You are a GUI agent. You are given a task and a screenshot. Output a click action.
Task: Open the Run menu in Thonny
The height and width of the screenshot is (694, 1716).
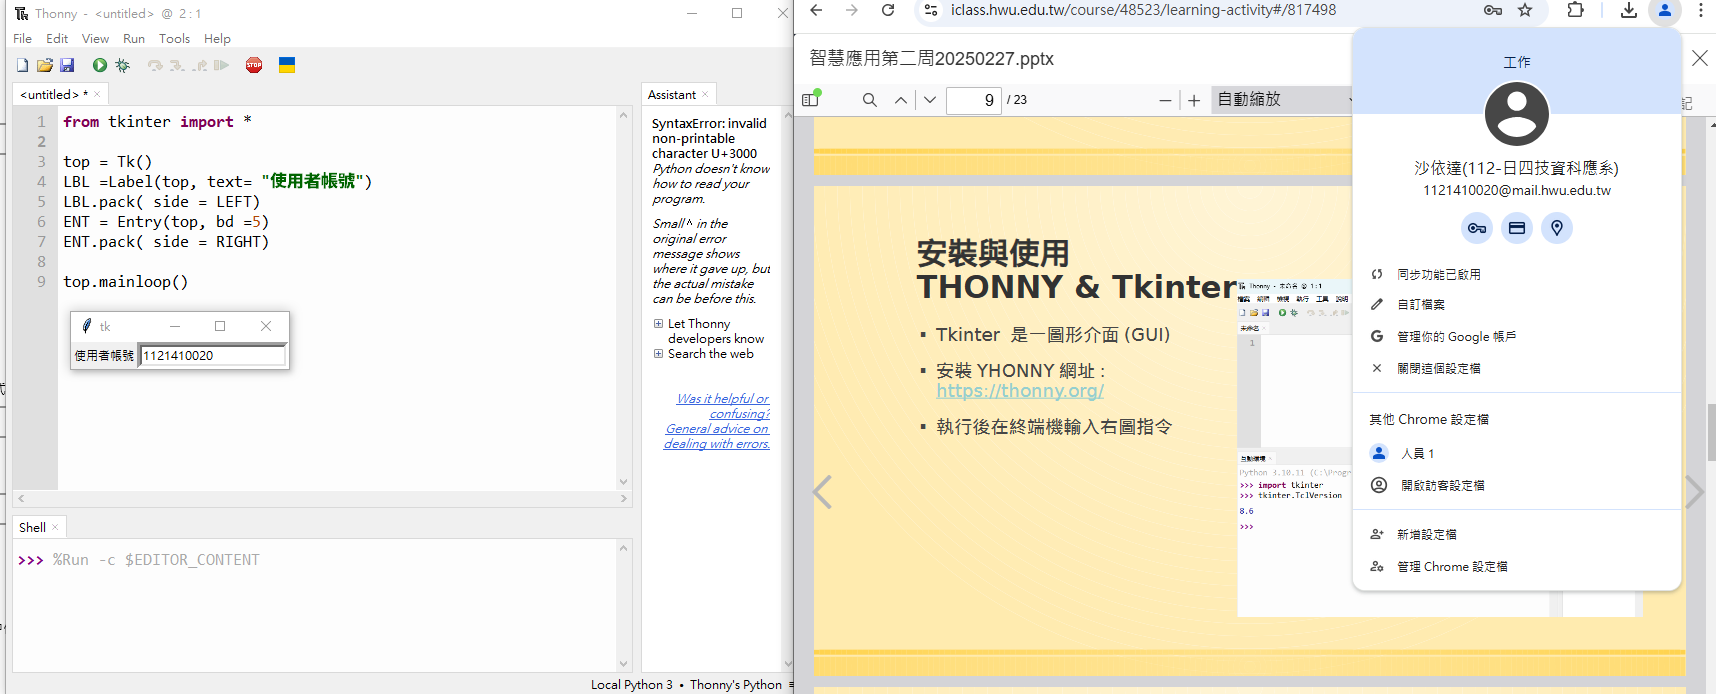coord(134,38)
